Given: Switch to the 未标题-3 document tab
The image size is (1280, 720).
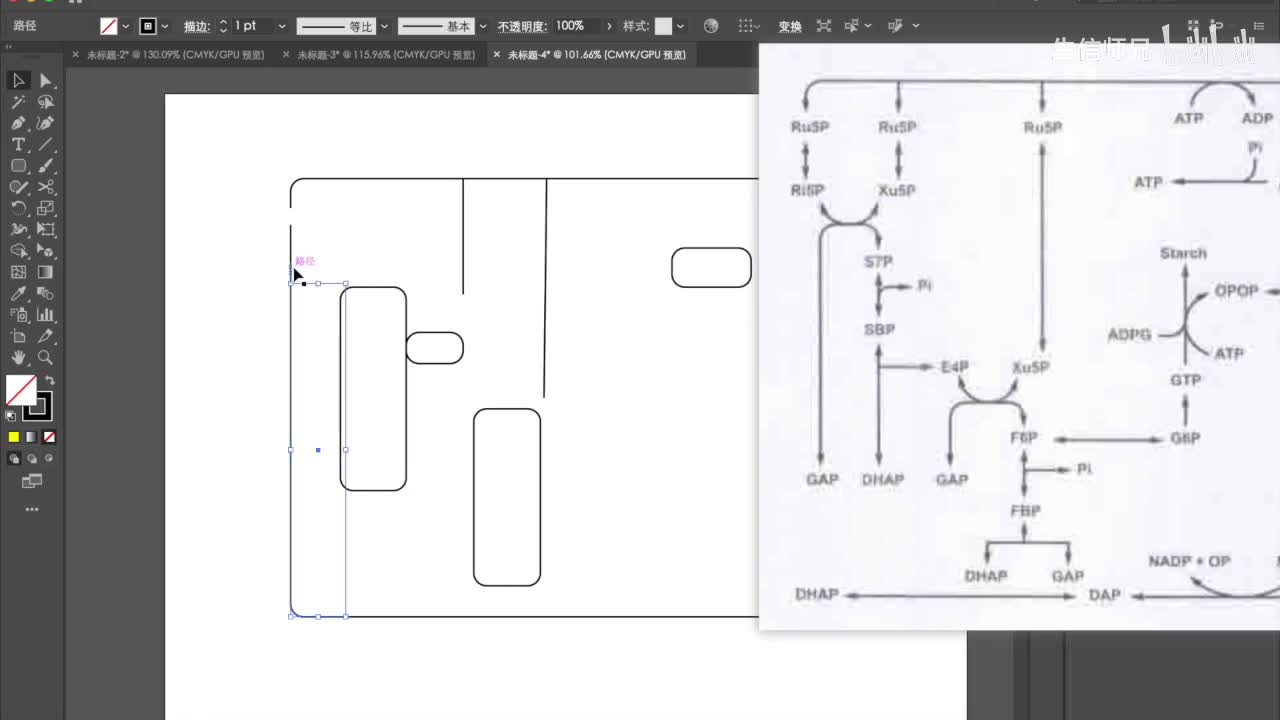Looking at the screenshot, I should 385,55.
